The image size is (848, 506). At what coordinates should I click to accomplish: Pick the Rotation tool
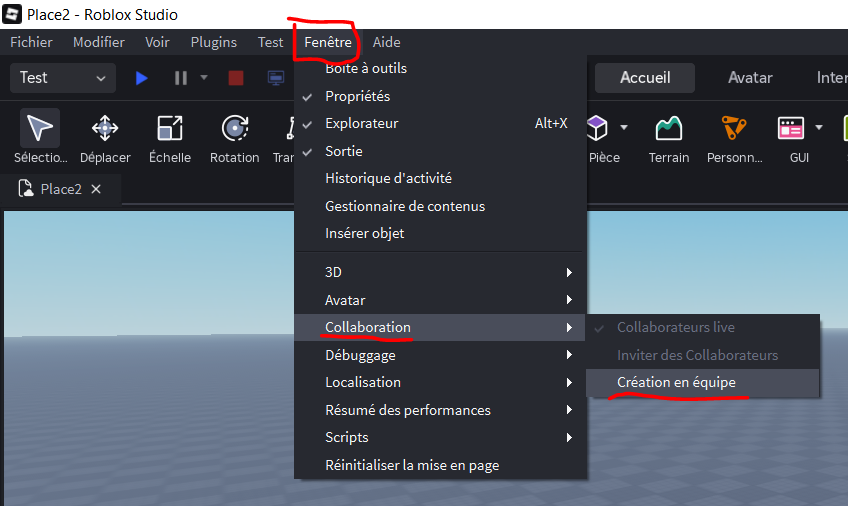click(x=235, y=129)
